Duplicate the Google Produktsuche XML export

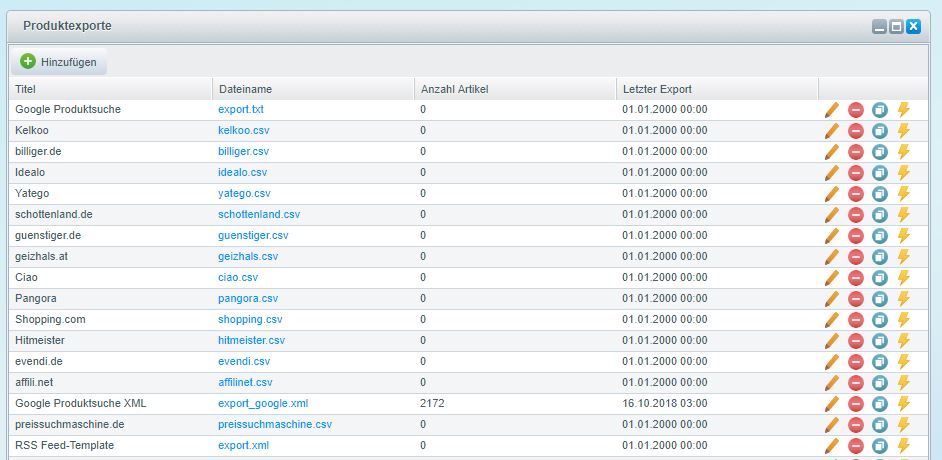click(880, 404)
